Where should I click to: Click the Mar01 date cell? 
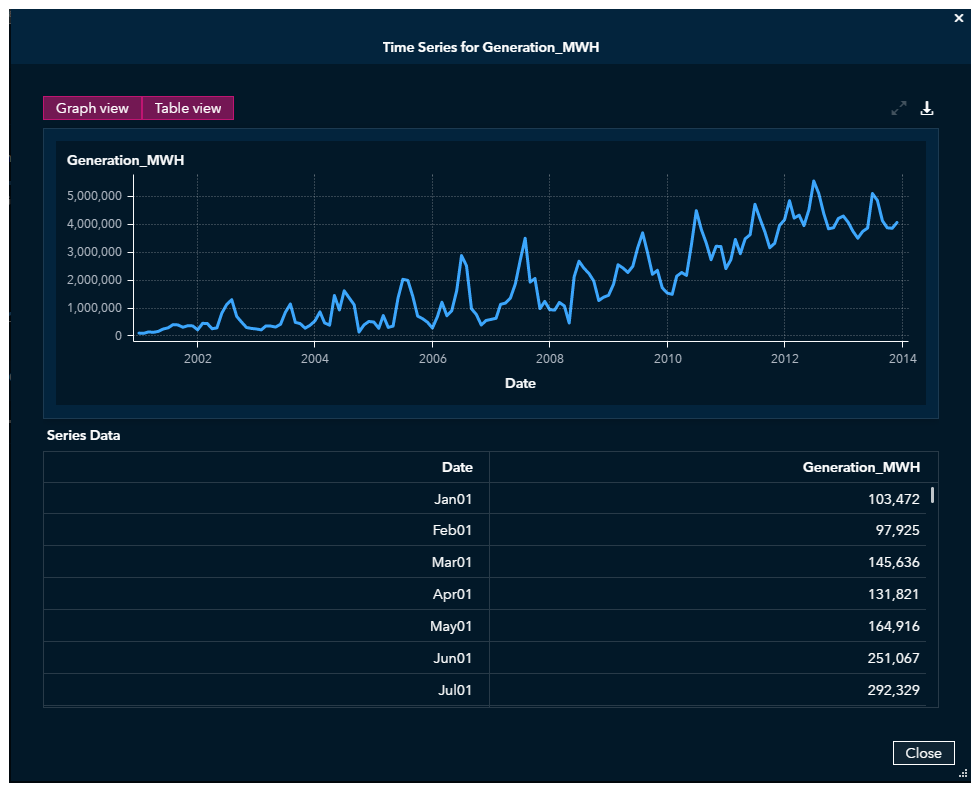pos(451,562)
